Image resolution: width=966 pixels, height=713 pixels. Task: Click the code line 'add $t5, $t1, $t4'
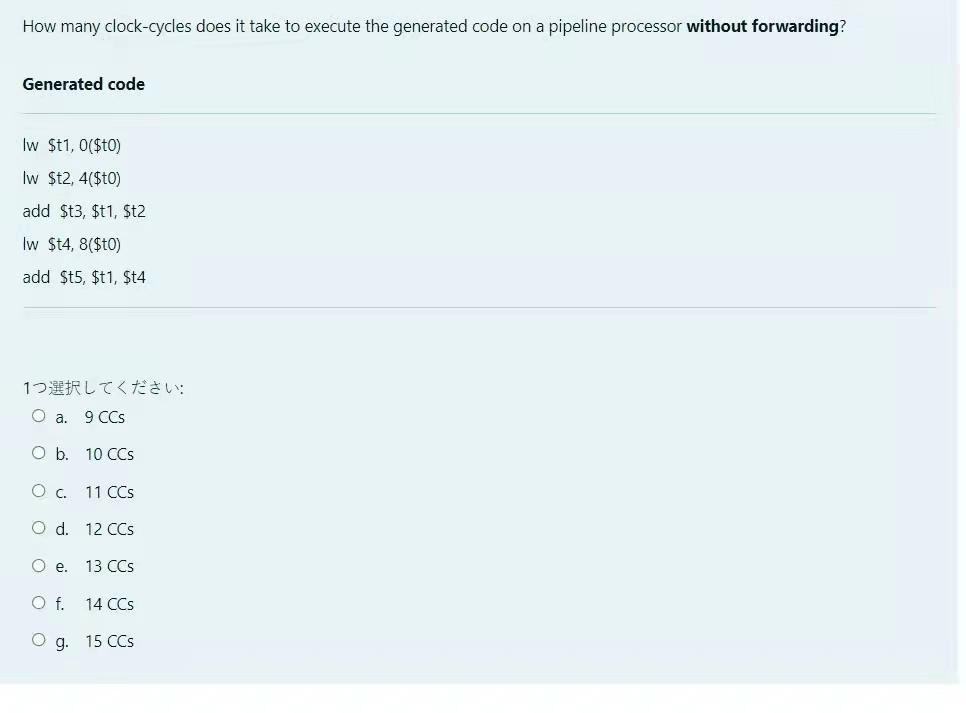pos(84,277)
